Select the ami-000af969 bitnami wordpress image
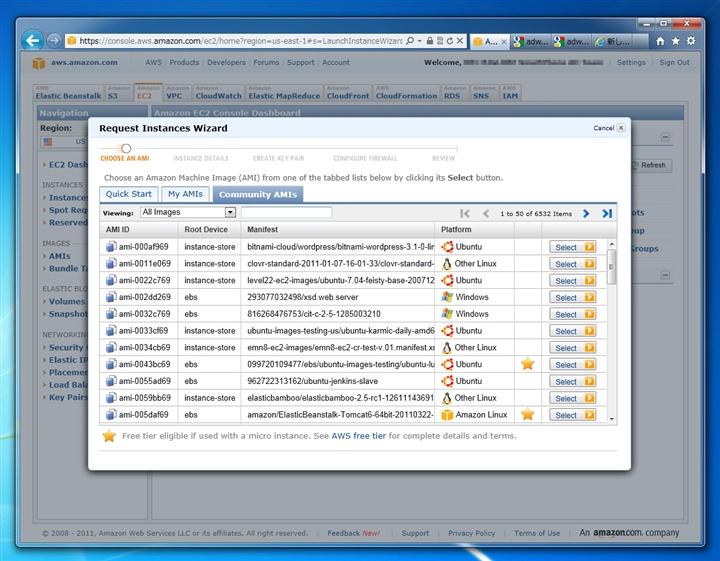 point(573,247)
